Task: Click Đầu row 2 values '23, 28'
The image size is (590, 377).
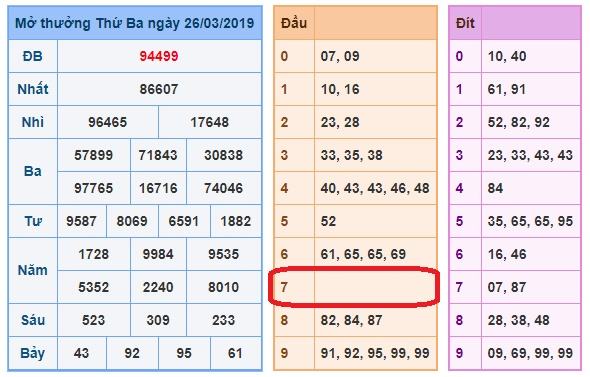Action: 340,122
